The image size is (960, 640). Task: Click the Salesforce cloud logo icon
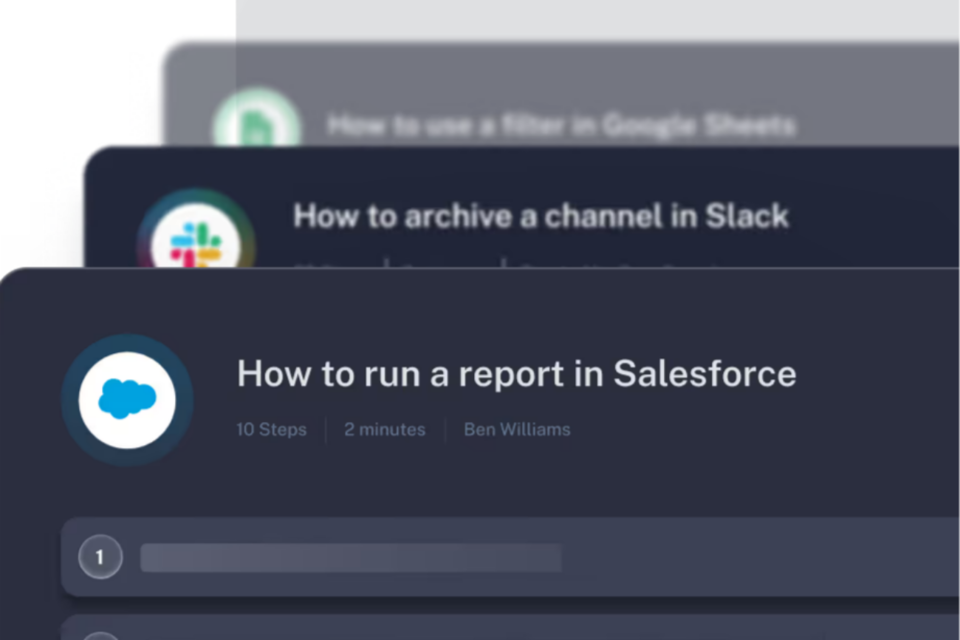[127, 399]
